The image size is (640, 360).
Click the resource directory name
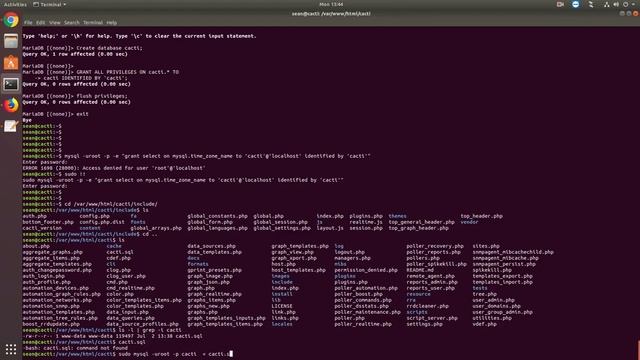point(418,294)
